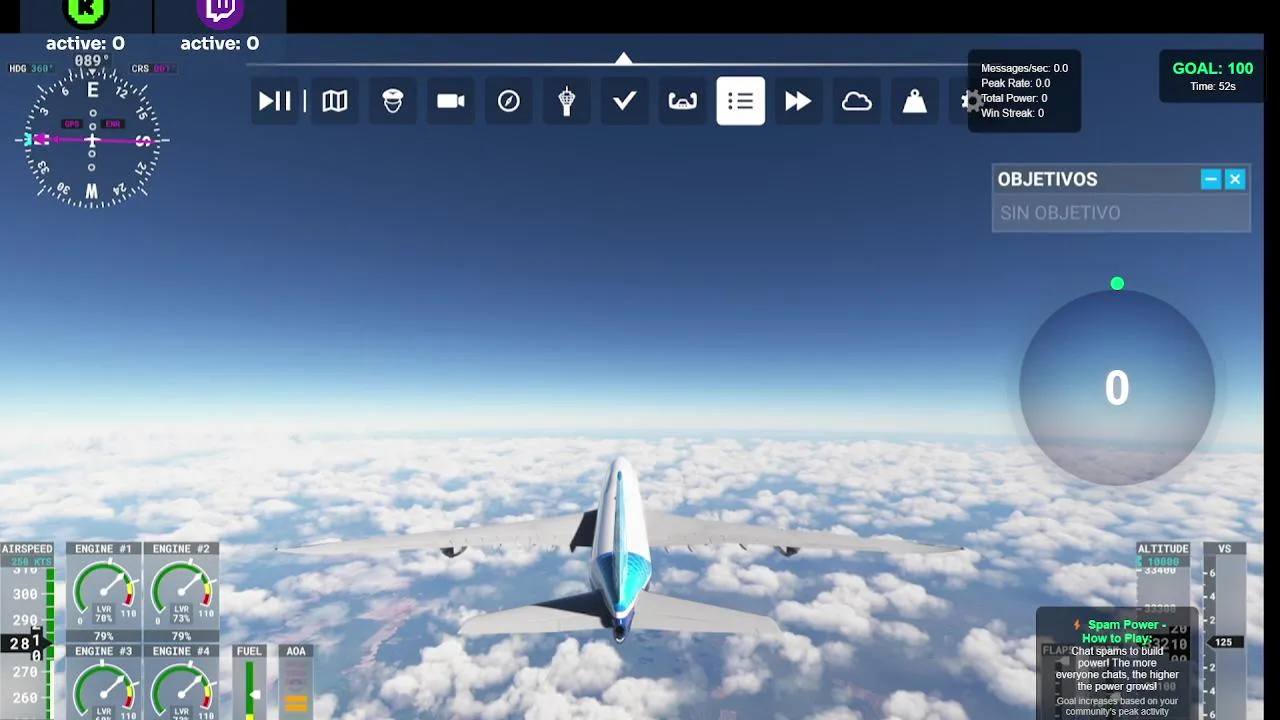
Task: Minimize the OBJETIVOS panel
Action: coord(1211,179)
